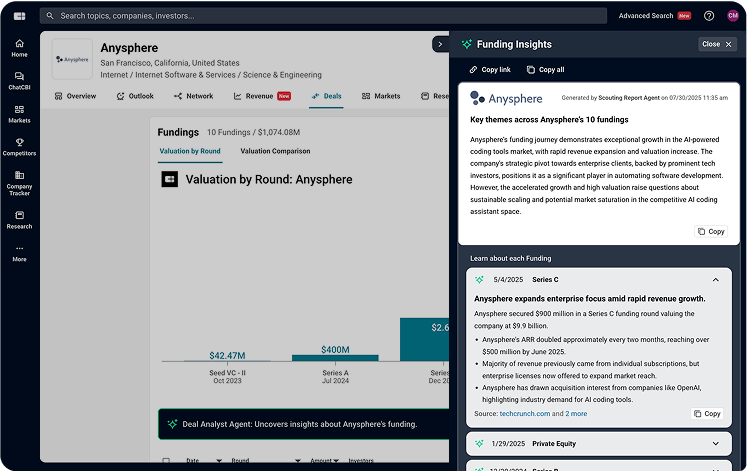747x471 pixels.
Task: Open Research in the sidebar
Action: (x=19, y=219)
